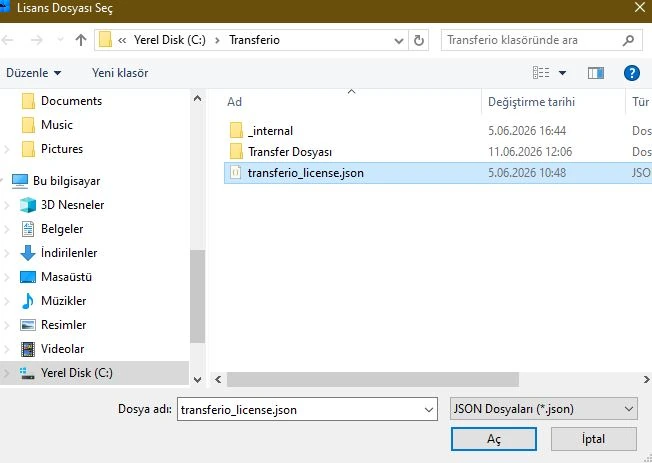This screenshot has height=463, width=652.
Task: Select transferio_license.json file
Action: point(306,173)
